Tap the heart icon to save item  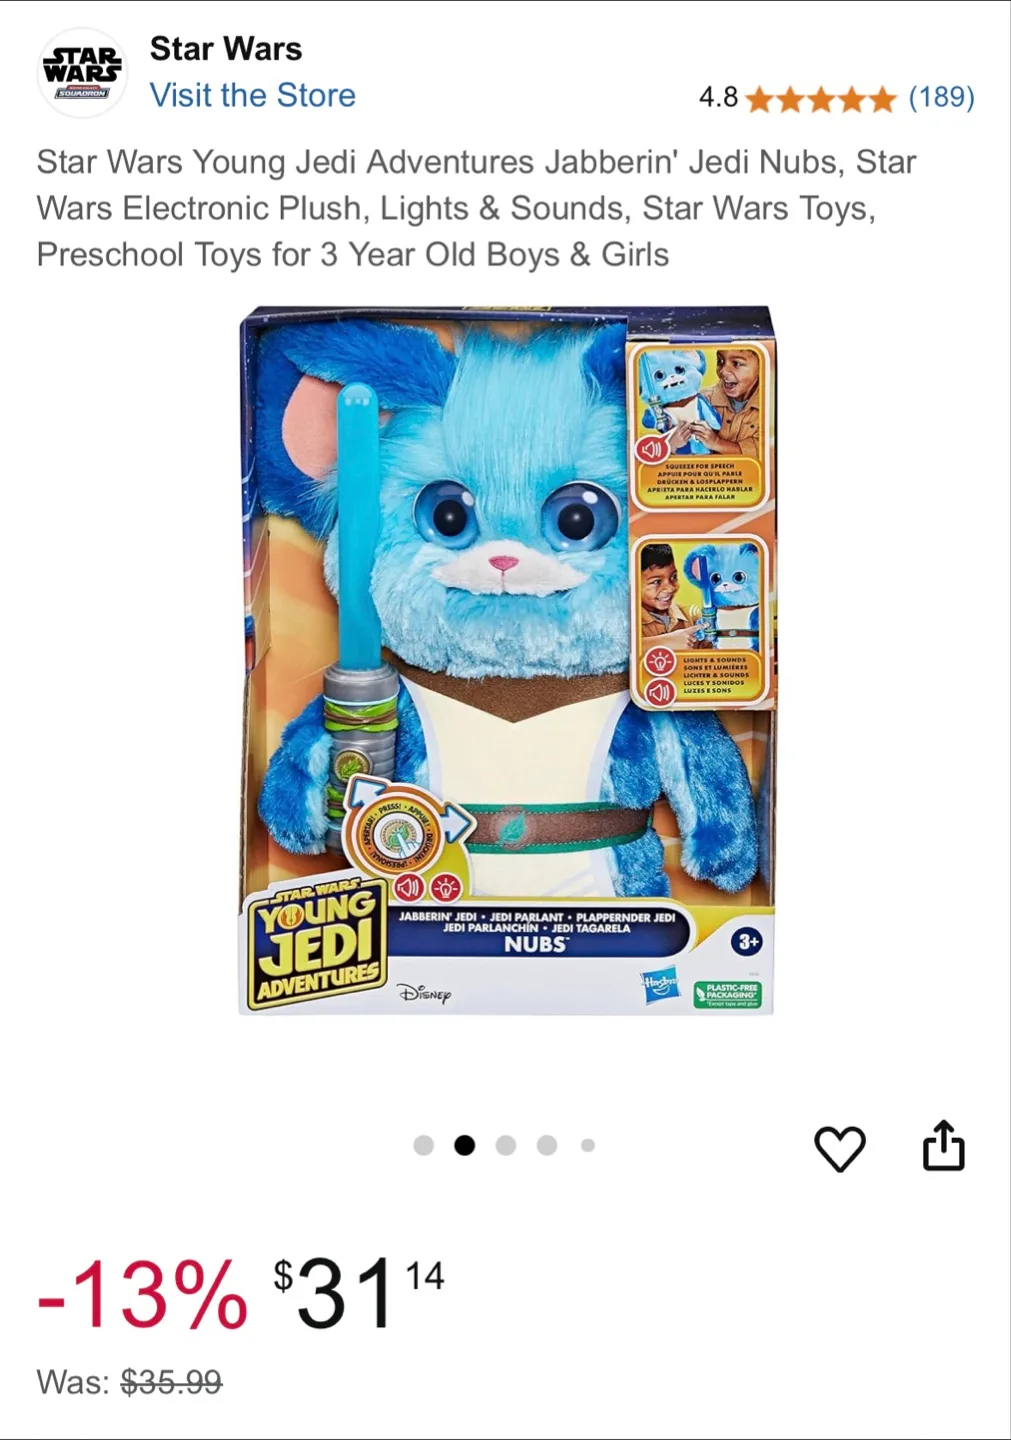840,1148
